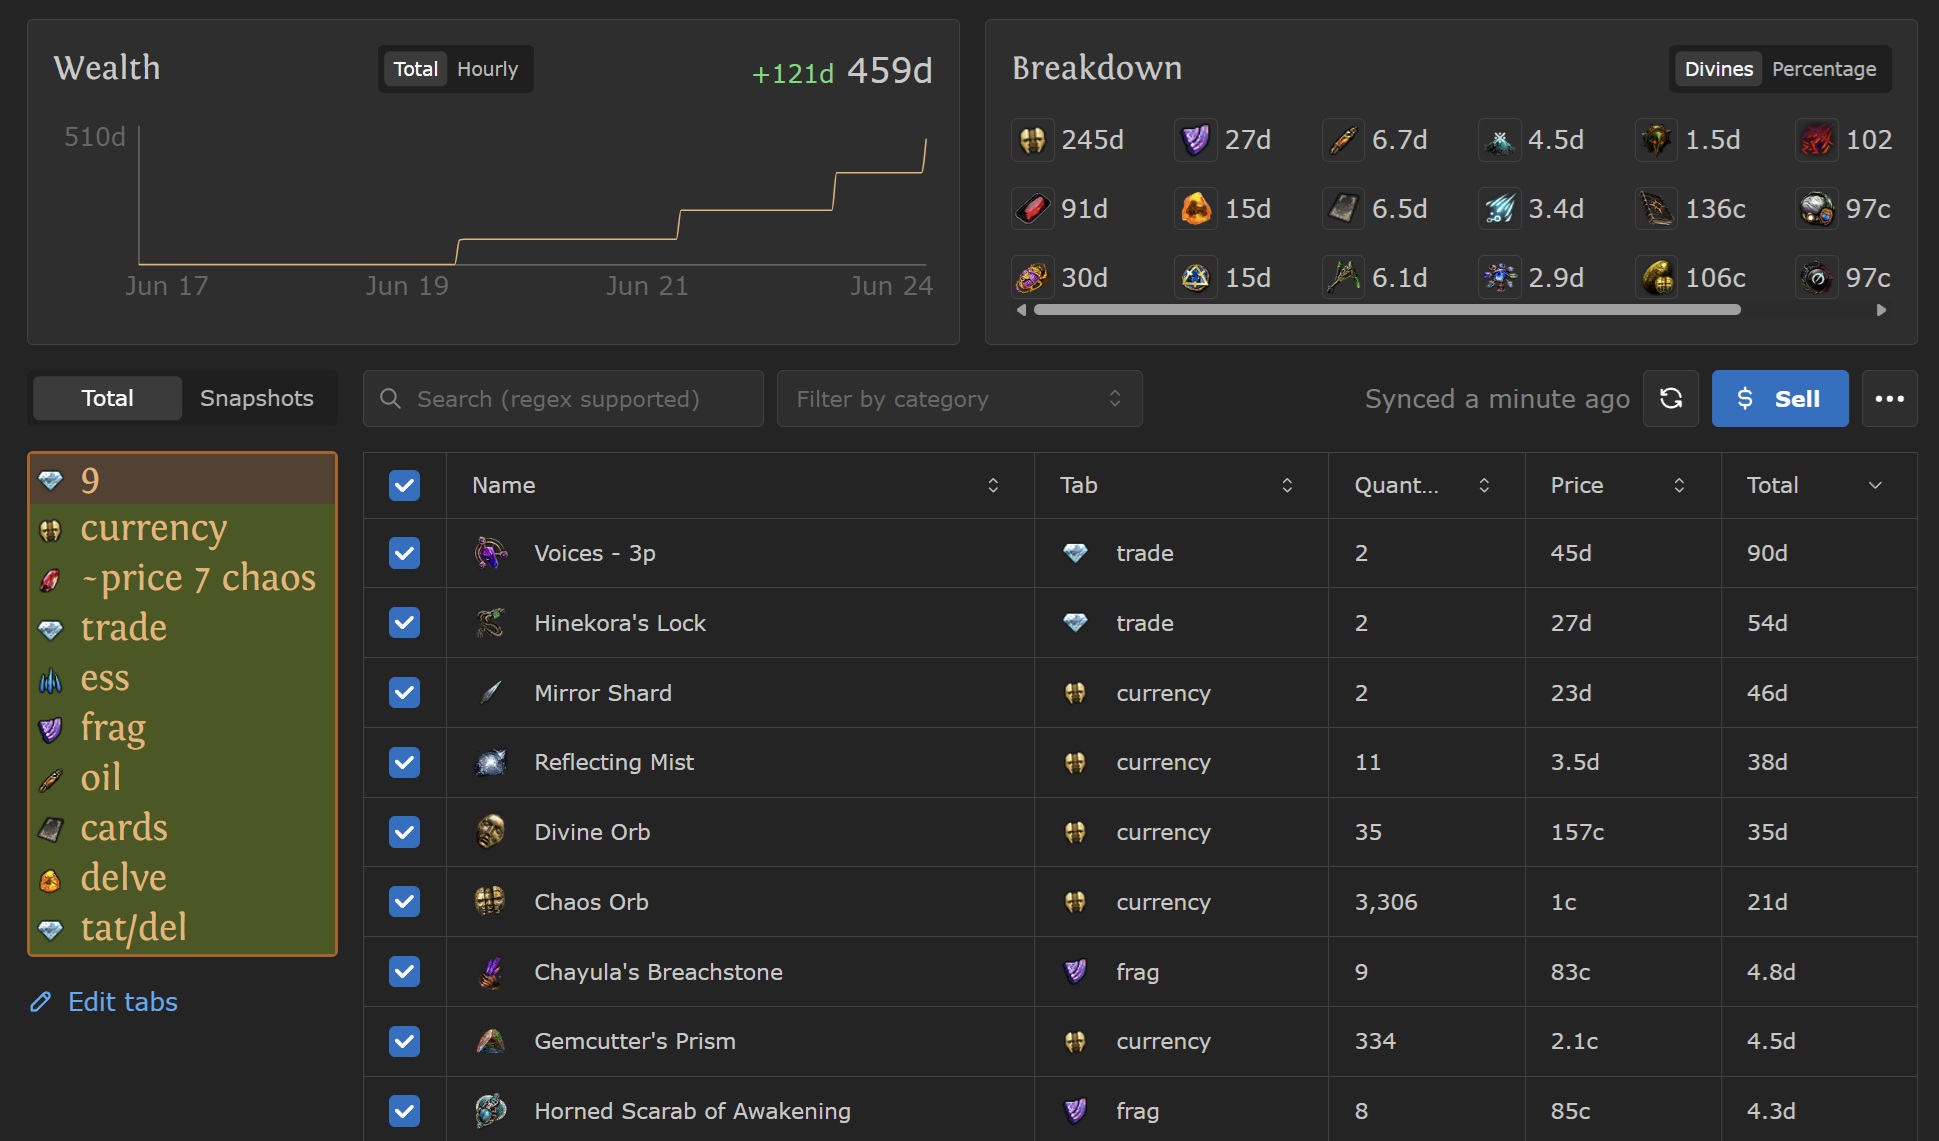The width and height of the screenshot is (1939, 1141).
Task: Select the ess stash tab
Action: click(x=182, y=678)
